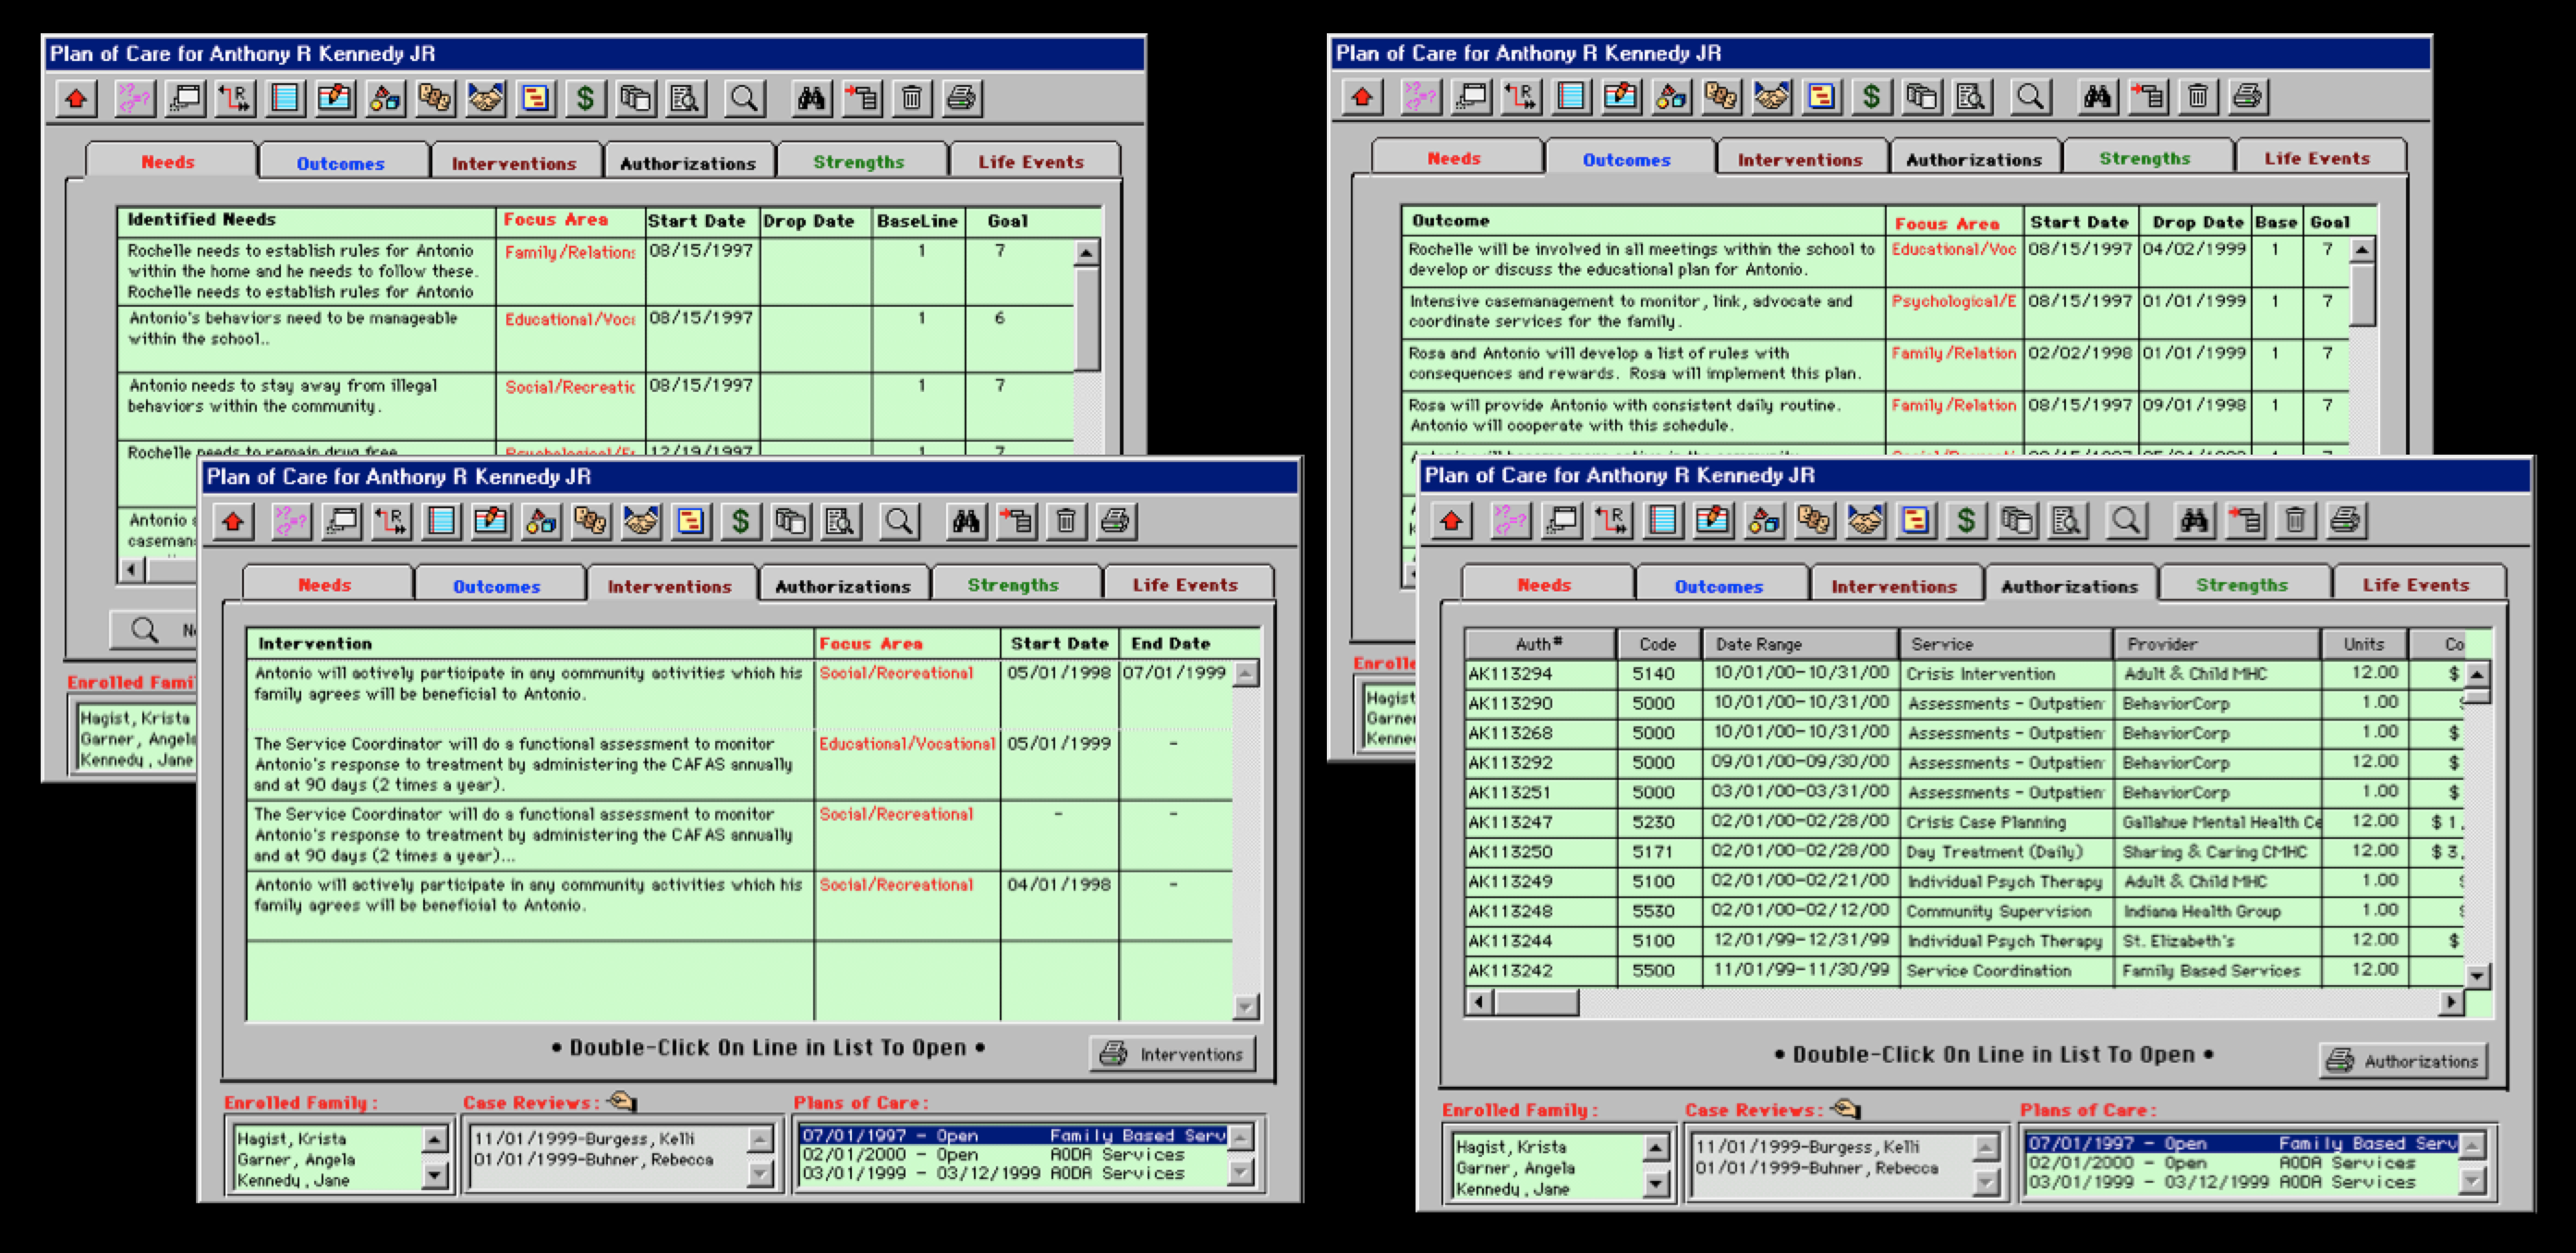Click the trash can icon in Authorizations window toolbar
This screenshot has width=2576, height=1253.
2295,521
